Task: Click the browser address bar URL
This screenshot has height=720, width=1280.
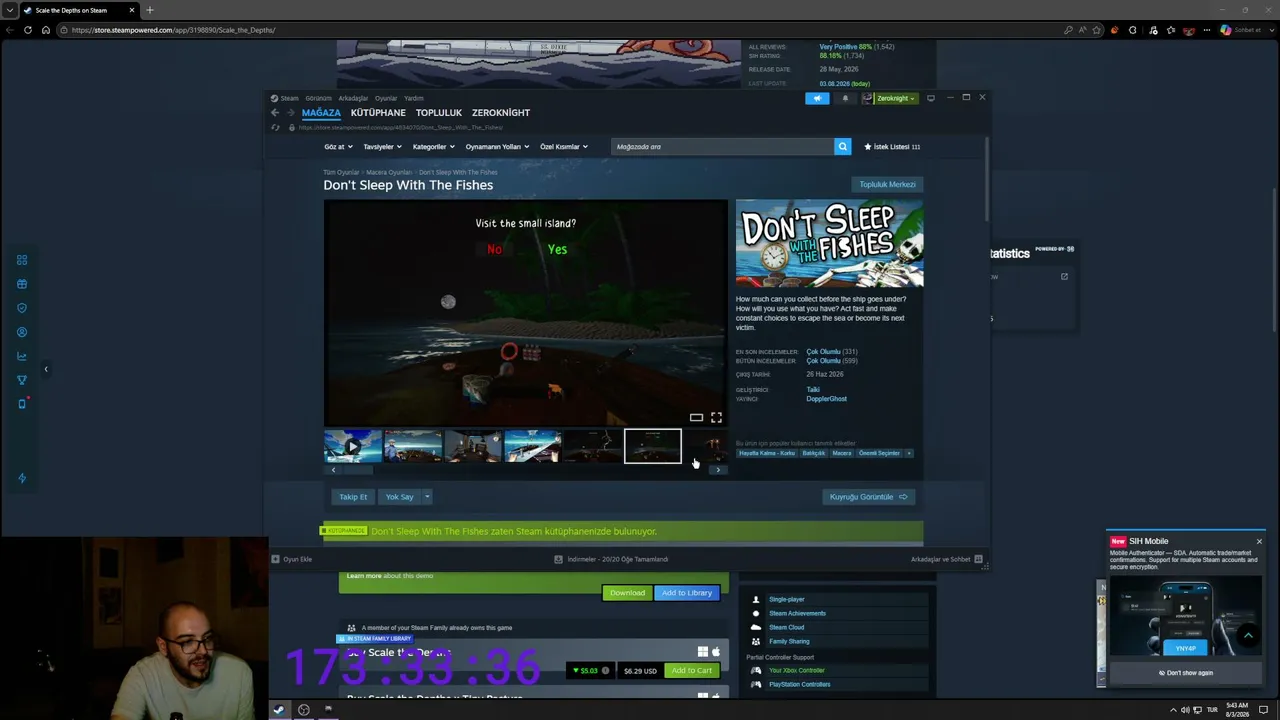Action: [x=174, y=30]
